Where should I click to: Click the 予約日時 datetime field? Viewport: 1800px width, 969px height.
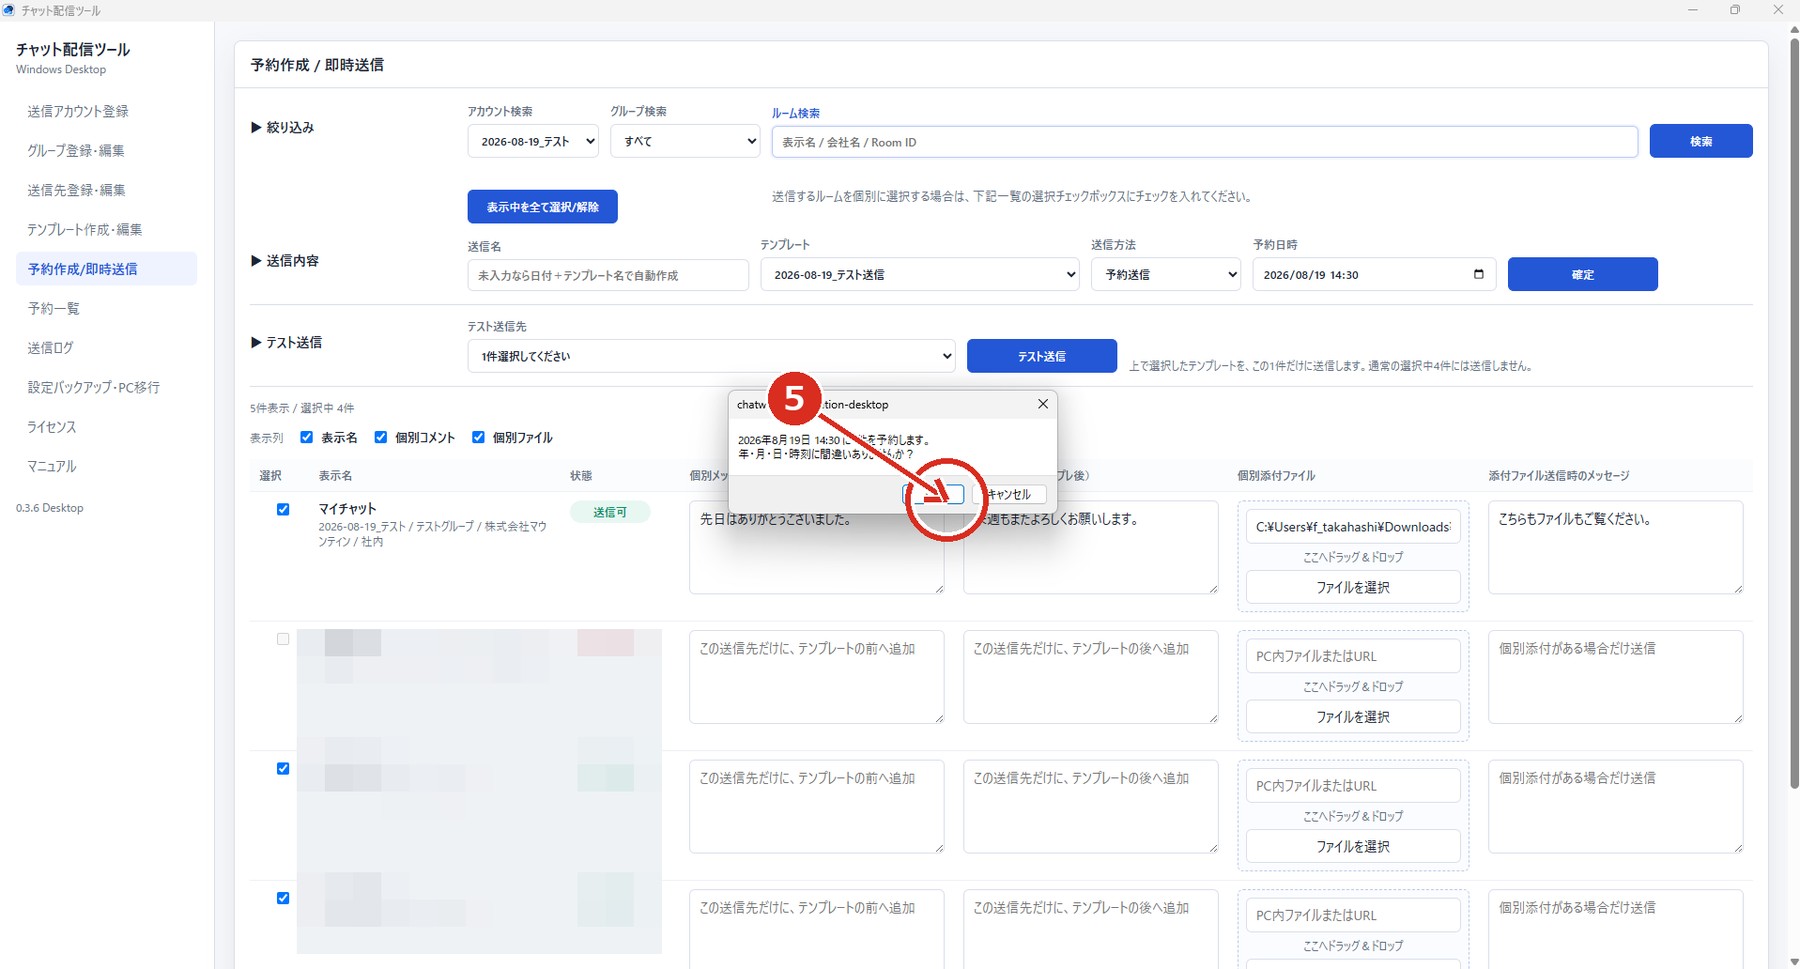click(x=1374, y=274)
